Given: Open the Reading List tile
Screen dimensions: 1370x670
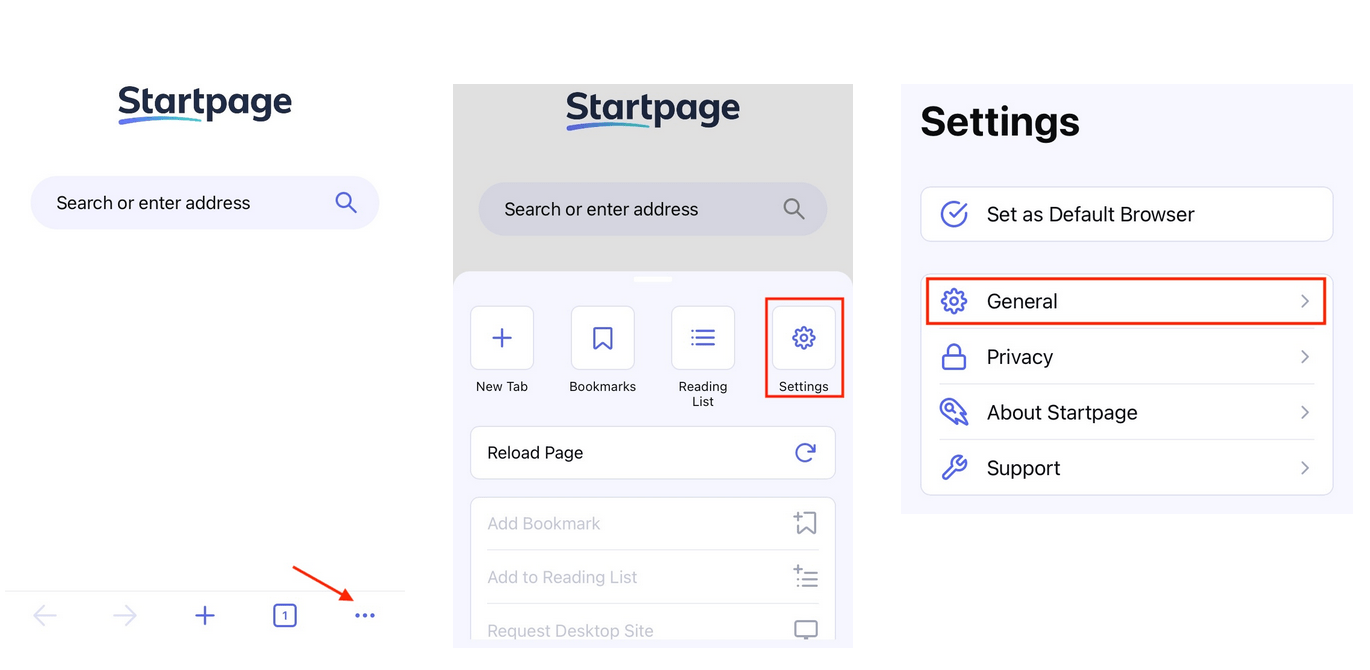Looking at the screenshot, I should 703,338.
